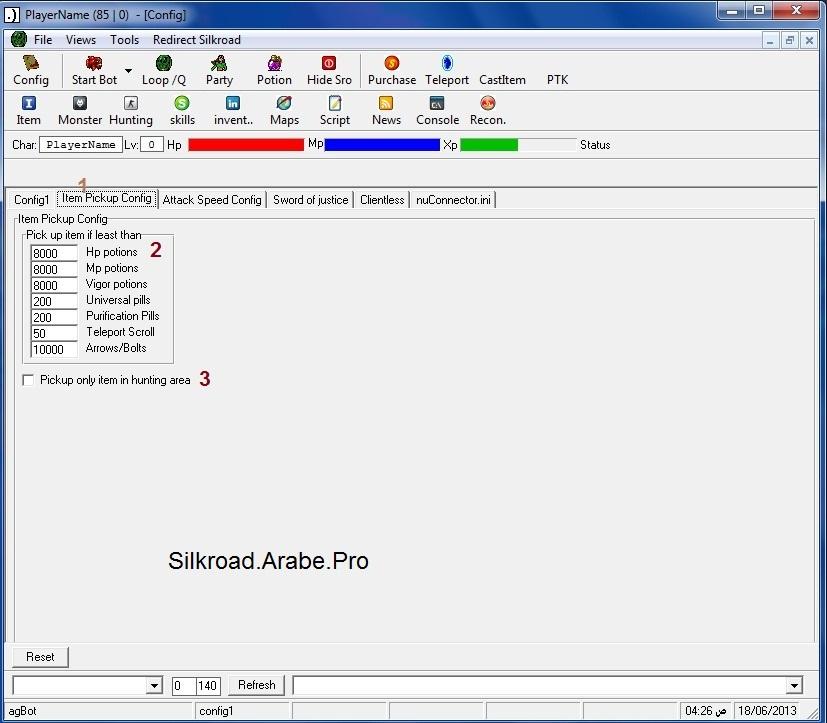Click the Arrows/Bolts amount field
This screenshot has width=827, height=723.
pyautogui.click(x=54, y=349)
